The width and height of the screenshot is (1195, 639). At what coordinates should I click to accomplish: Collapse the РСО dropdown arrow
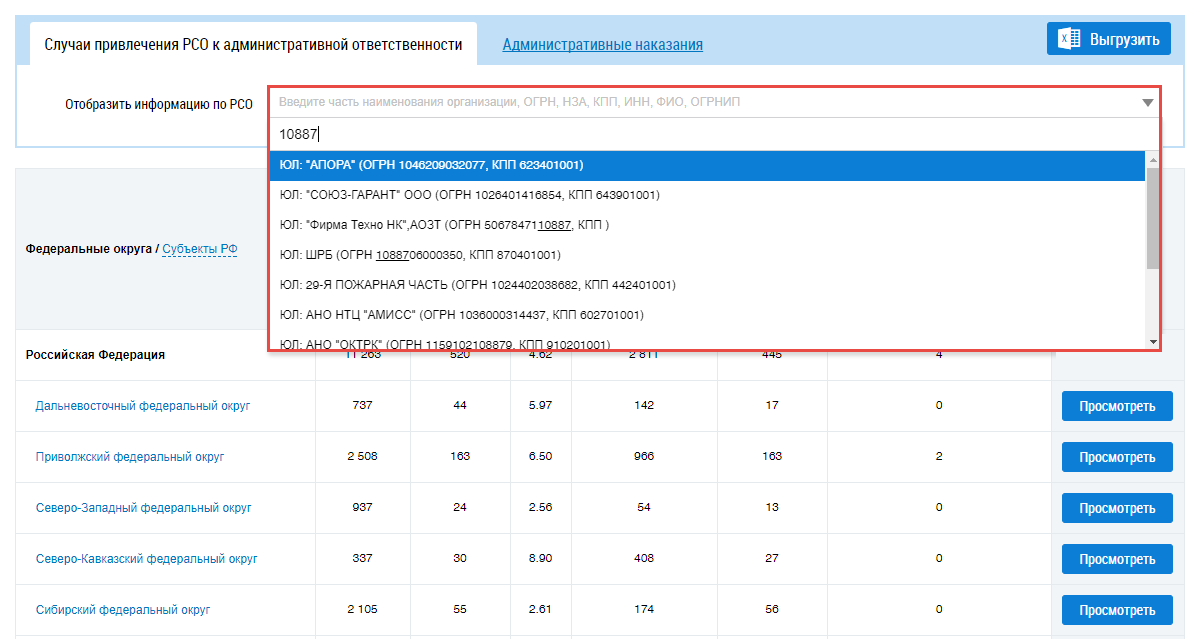point(1146,103)
